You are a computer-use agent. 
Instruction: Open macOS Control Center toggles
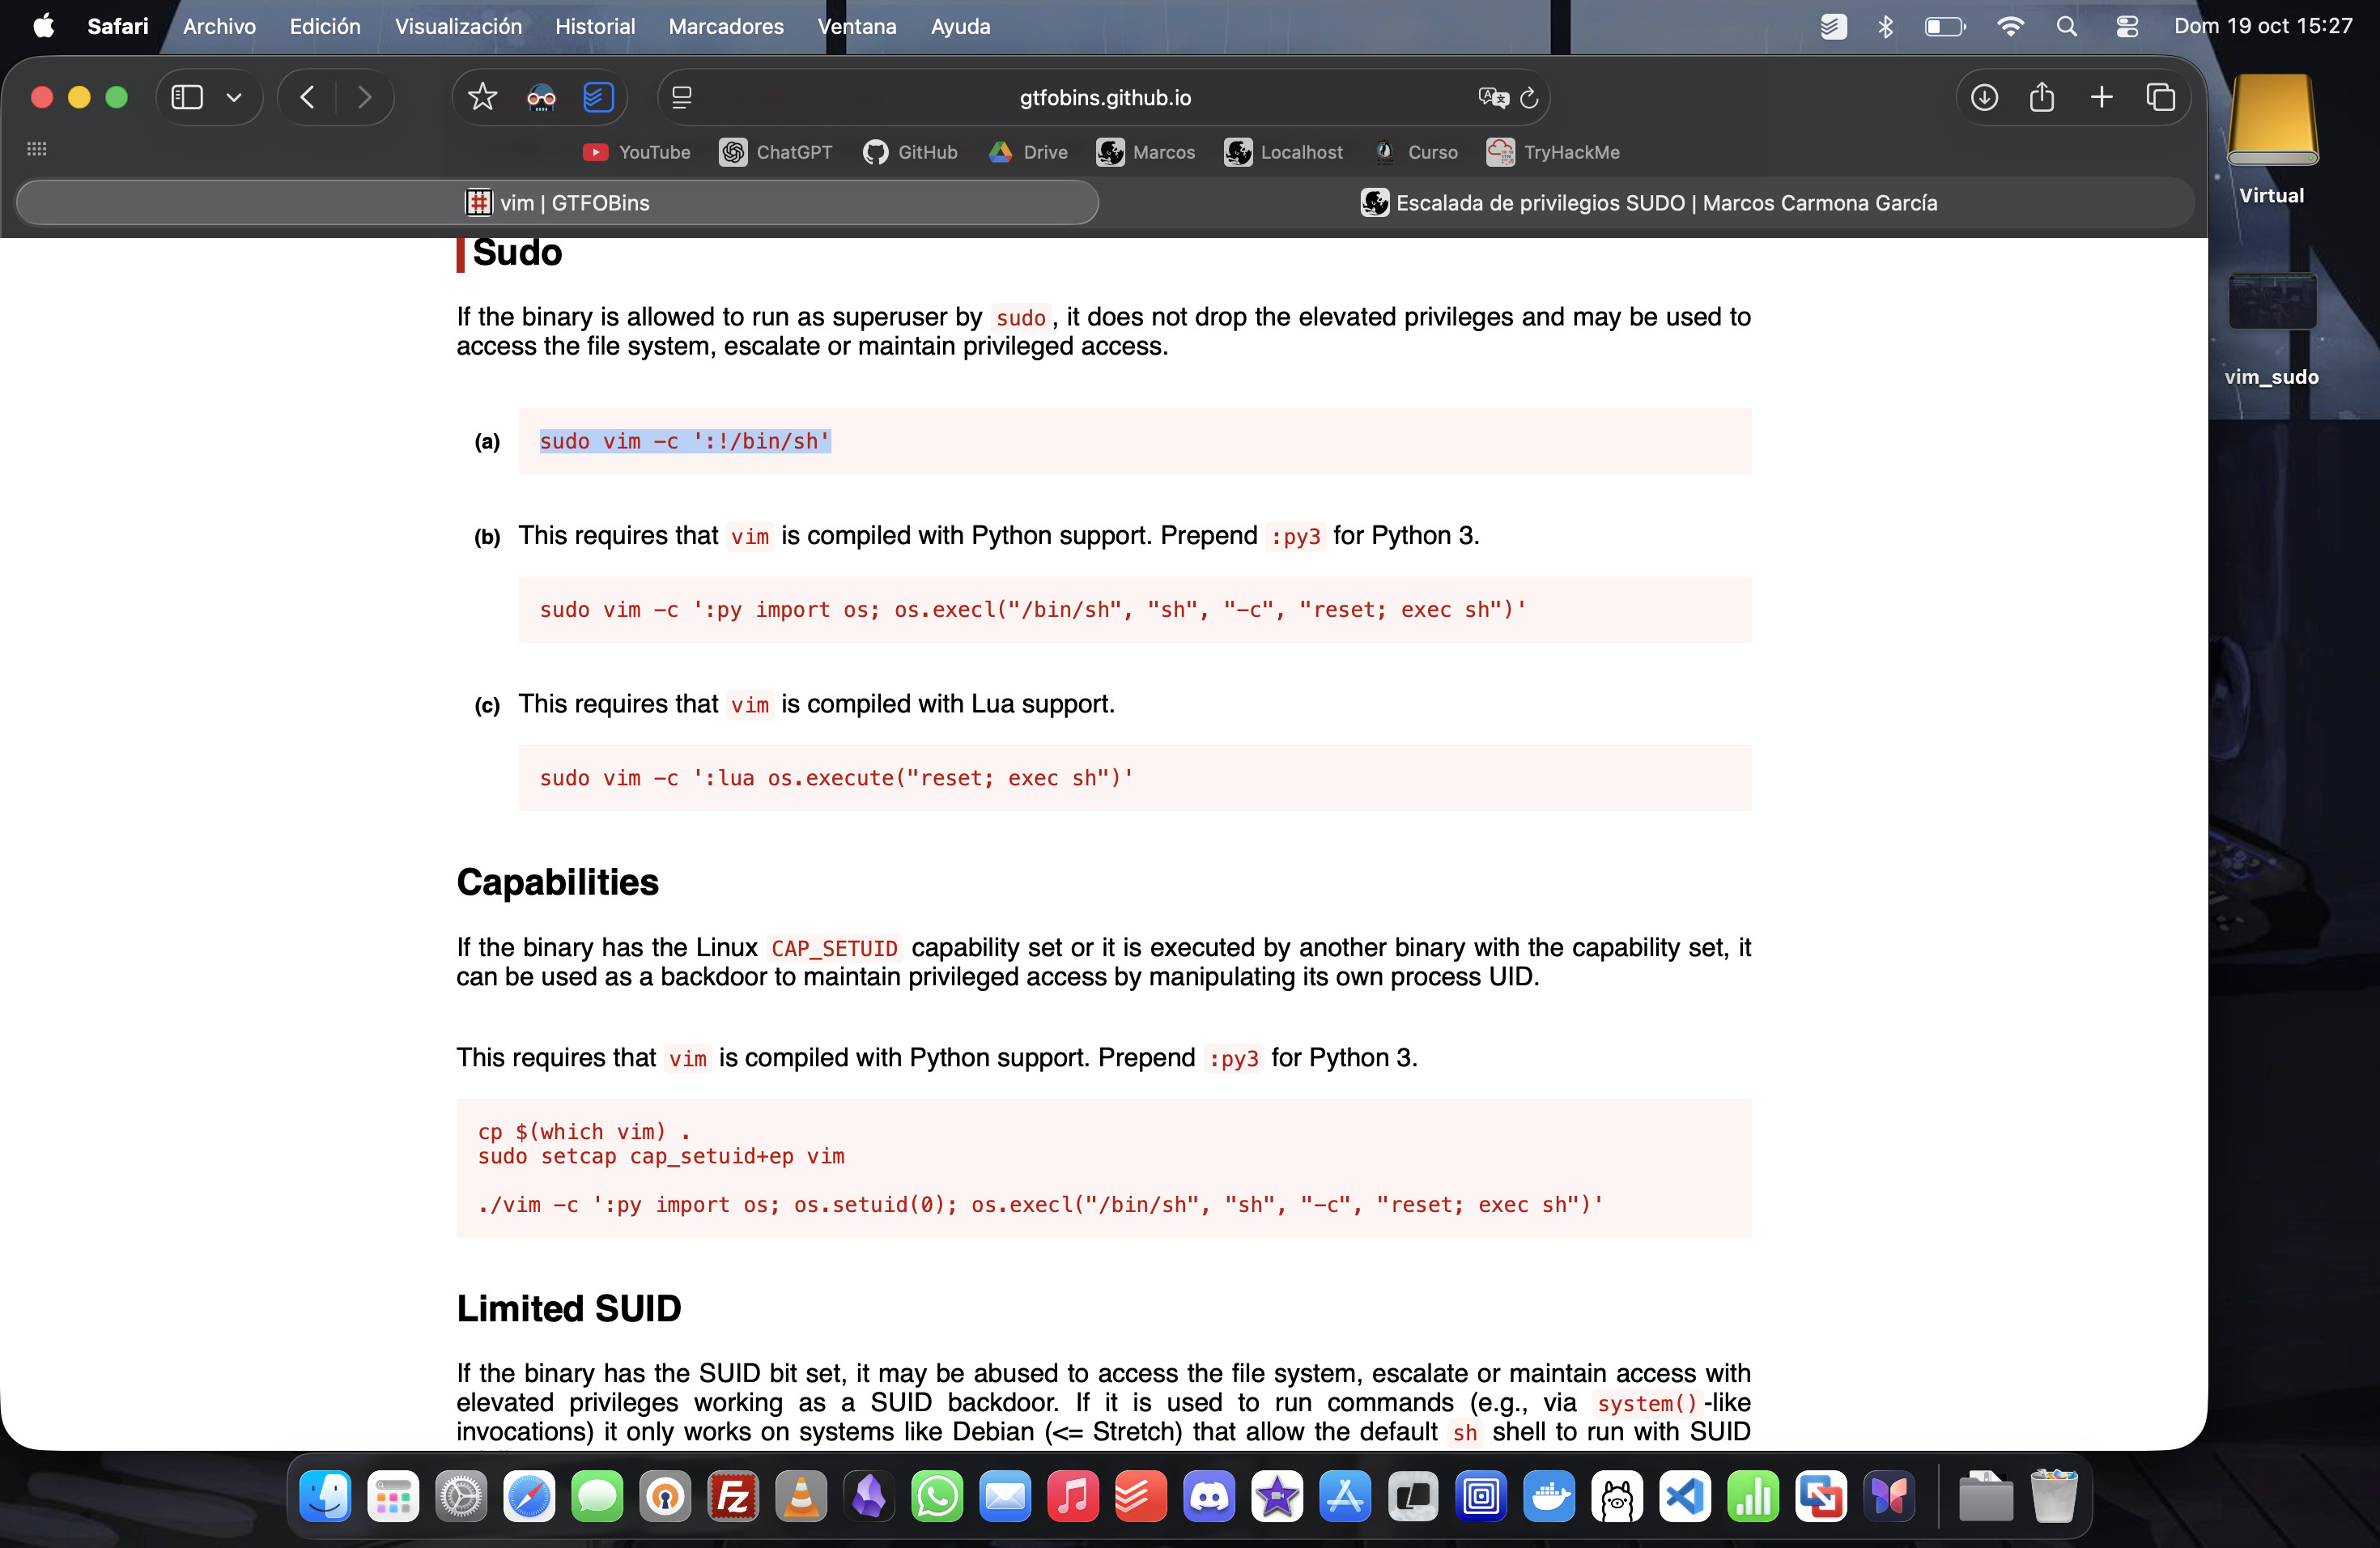click(2126, 27)
